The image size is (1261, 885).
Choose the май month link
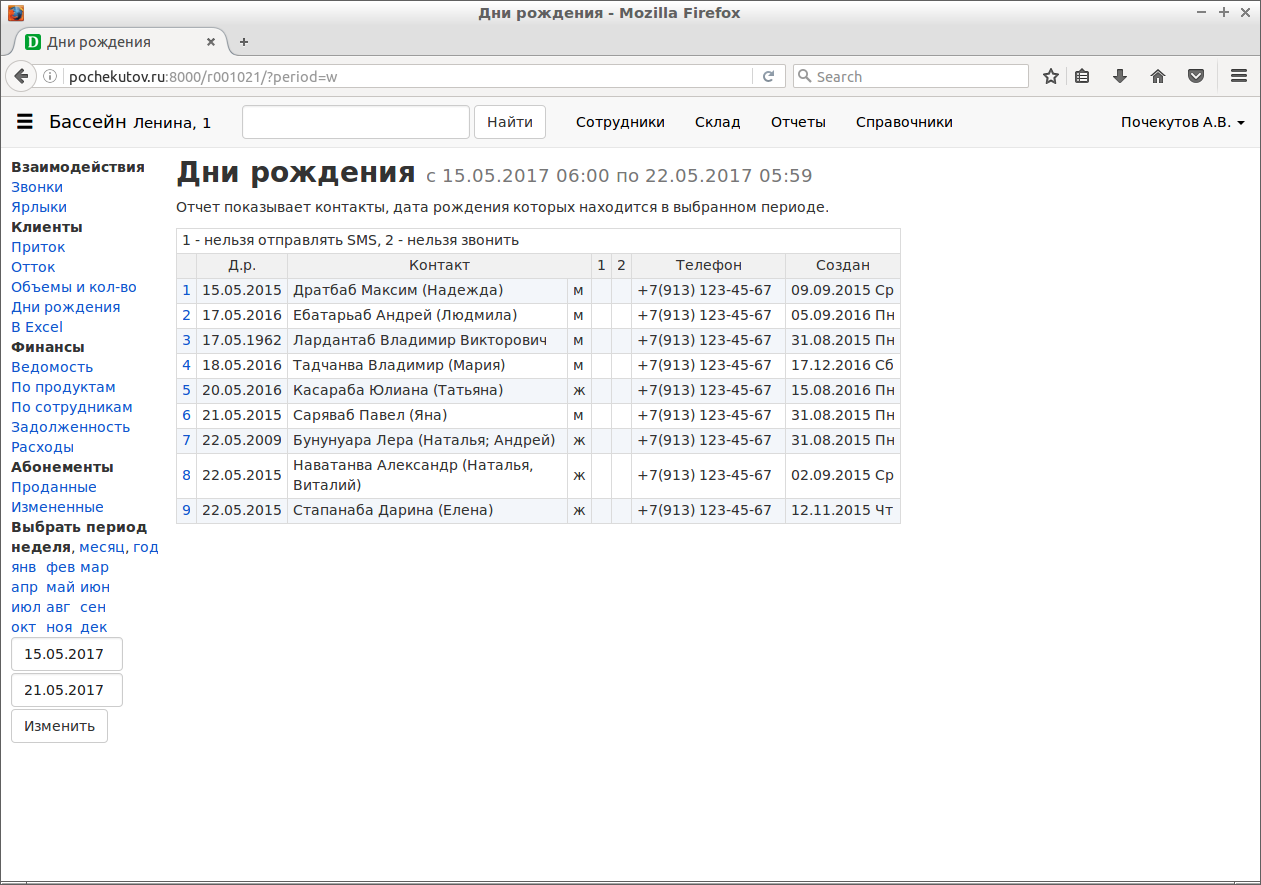pos(60,587)
